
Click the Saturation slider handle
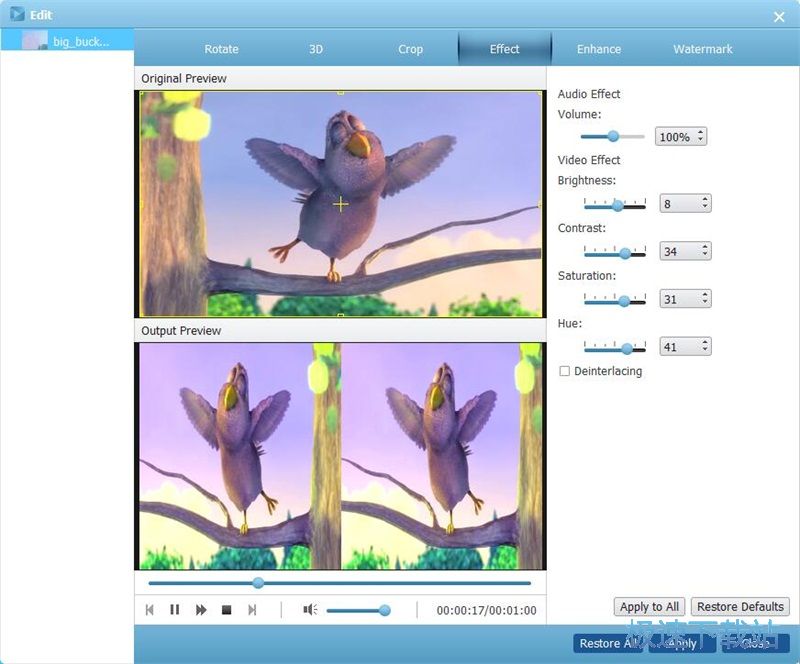[x=624, y=301]
